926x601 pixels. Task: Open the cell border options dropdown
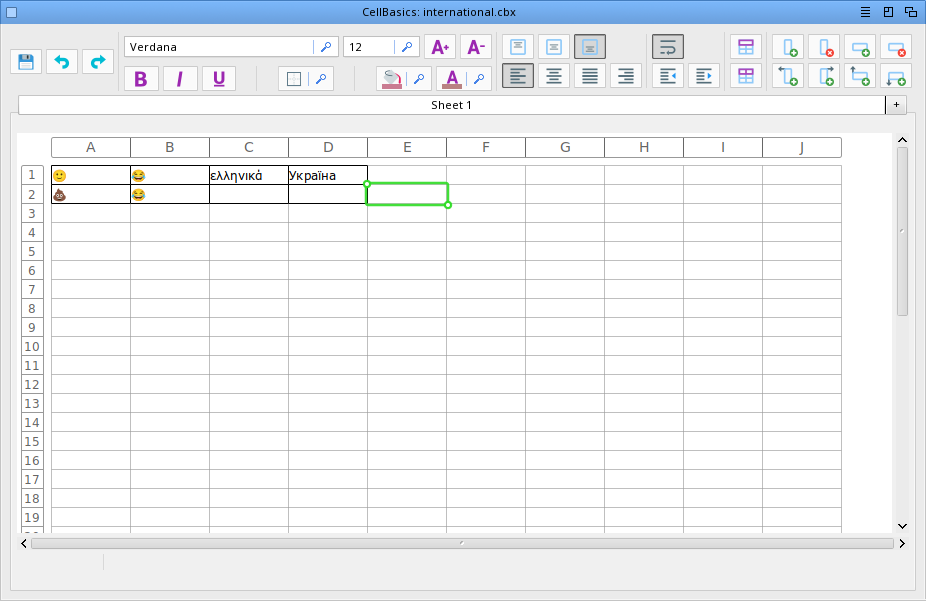(x=321, y=79)
